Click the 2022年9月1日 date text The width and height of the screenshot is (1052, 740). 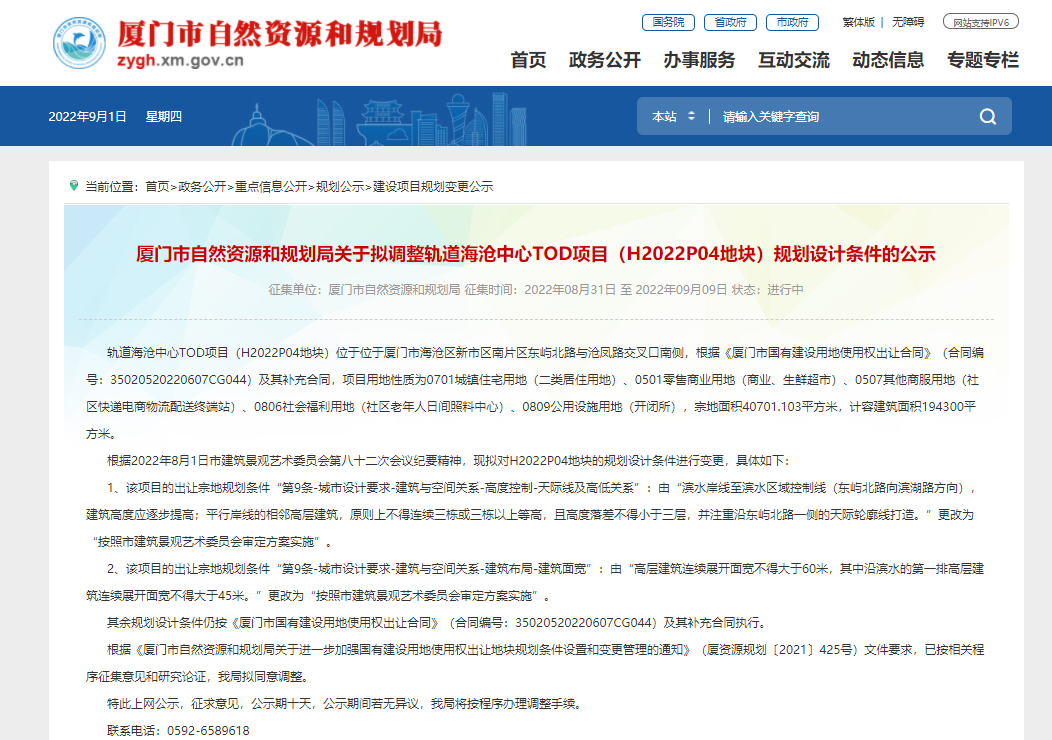coord(87,117)
